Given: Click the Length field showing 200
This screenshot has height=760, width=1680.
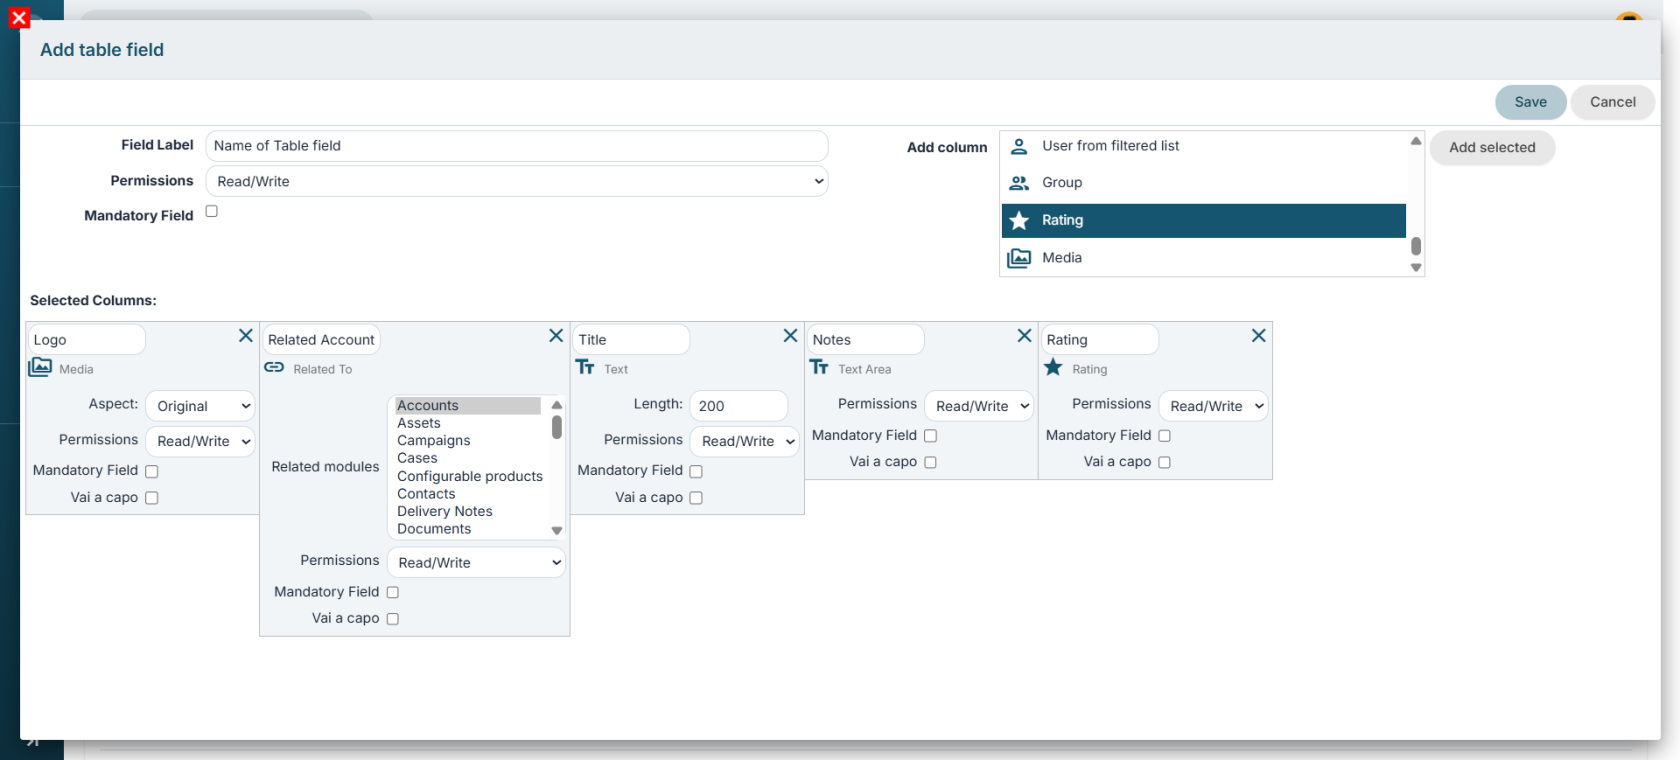Looking at the screenshot, I should [x=739, y=406].
